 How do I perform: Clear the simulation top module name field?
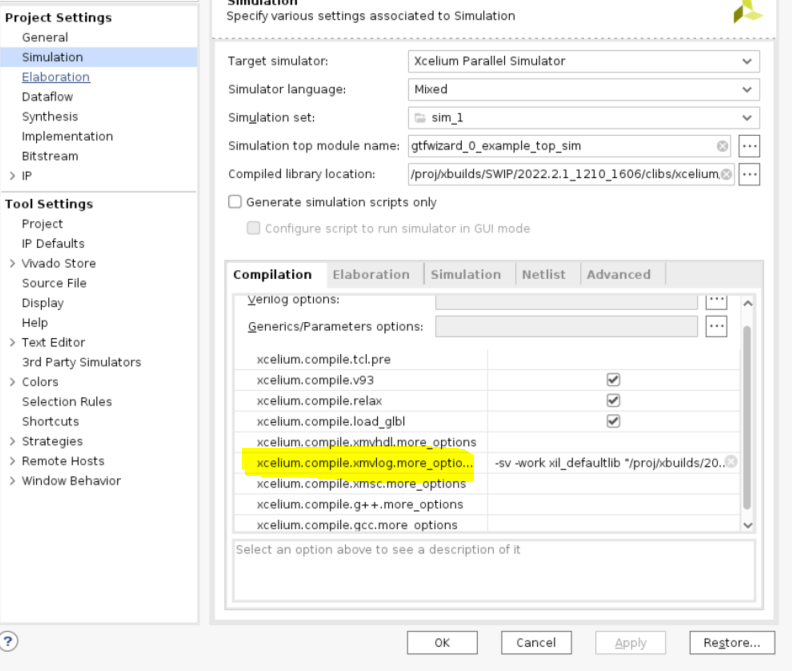coord(722,146)
